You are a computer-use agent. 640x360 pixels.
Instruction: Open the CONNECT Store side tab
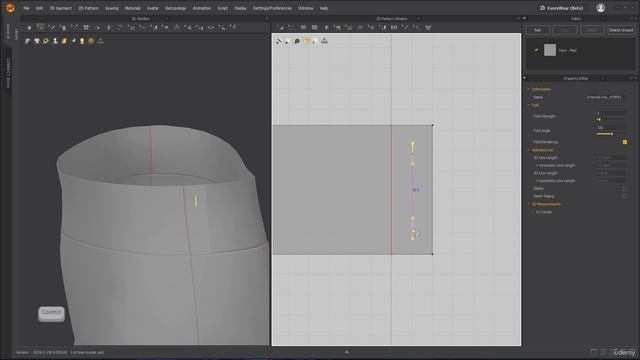[8, 73]
